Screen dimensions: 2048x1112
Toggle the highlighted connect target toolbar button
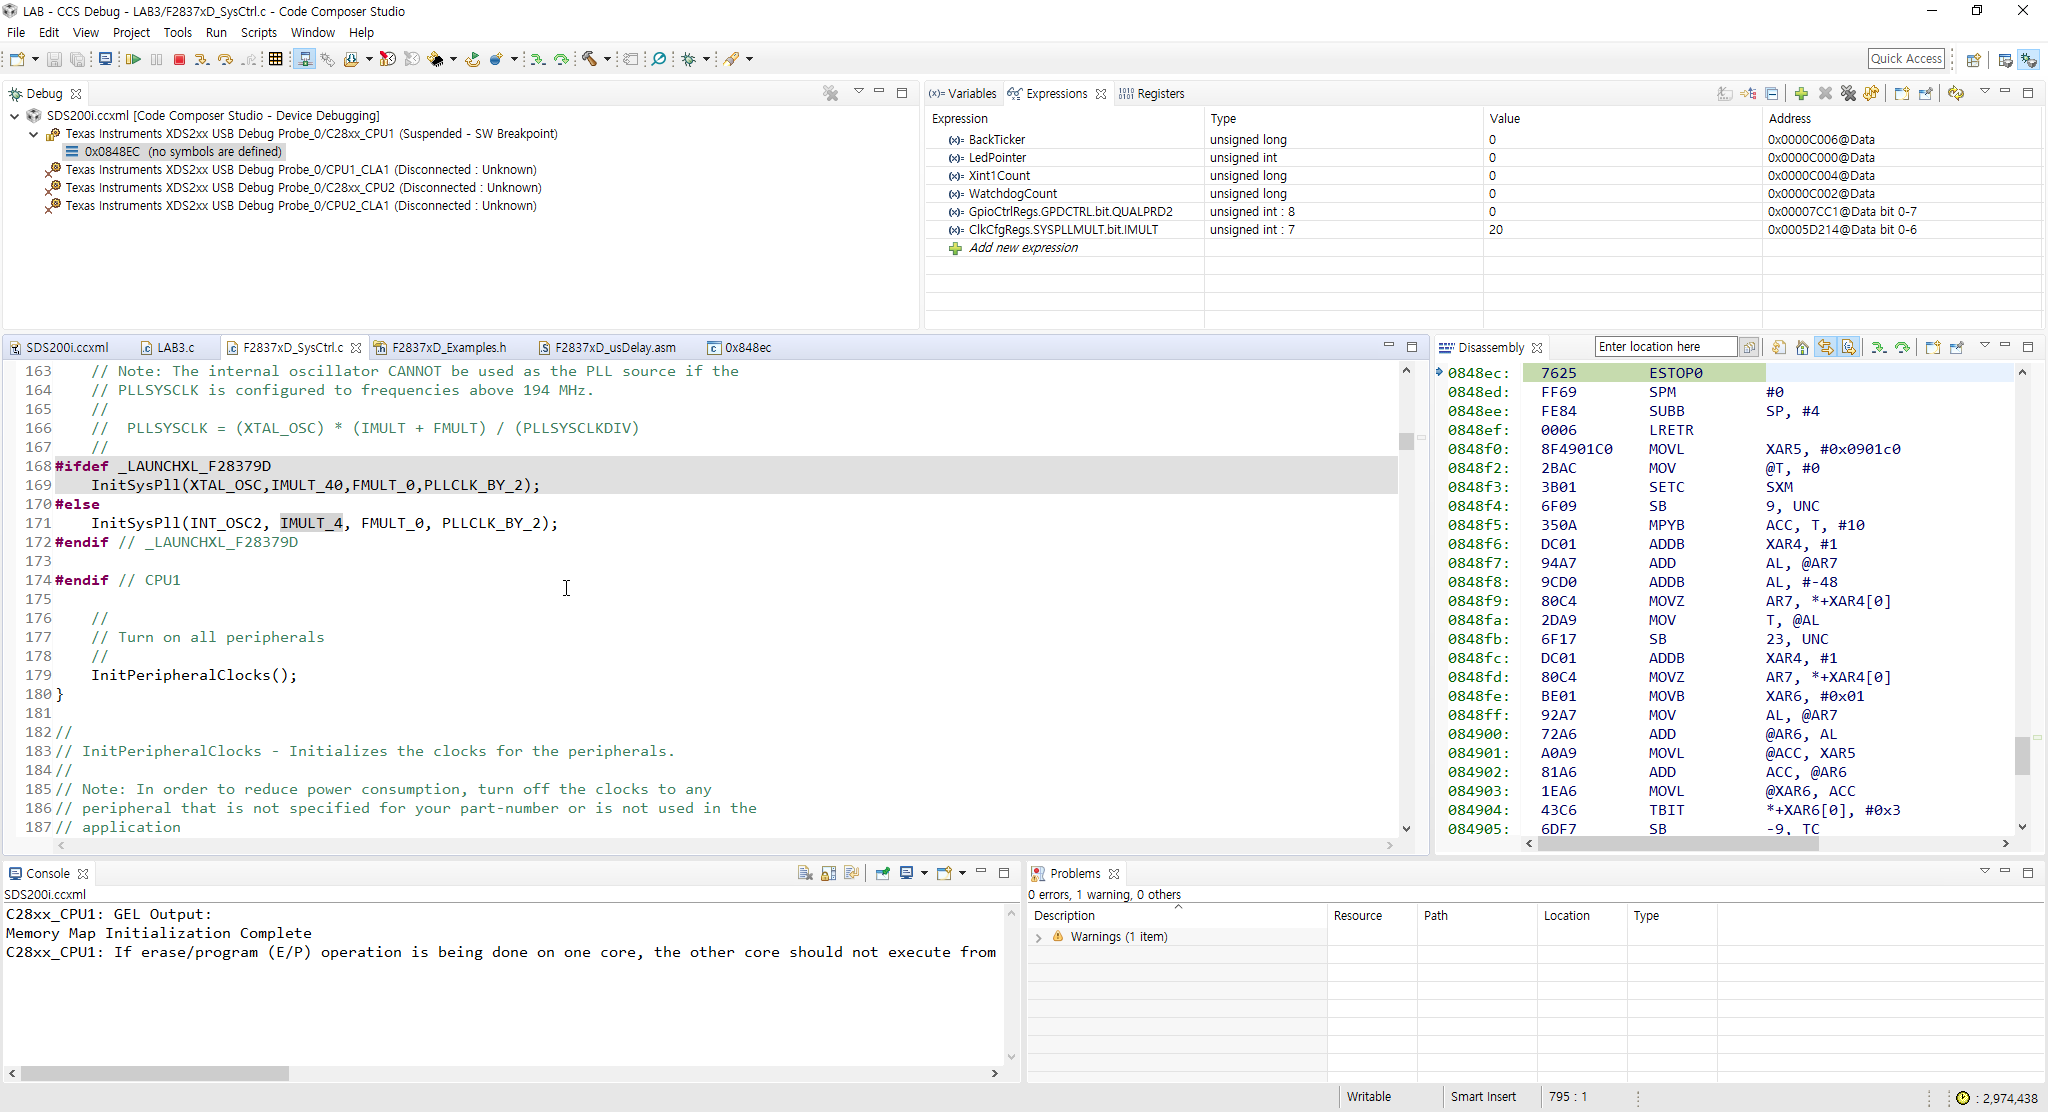pyautogui.click(x=305, y=60)
